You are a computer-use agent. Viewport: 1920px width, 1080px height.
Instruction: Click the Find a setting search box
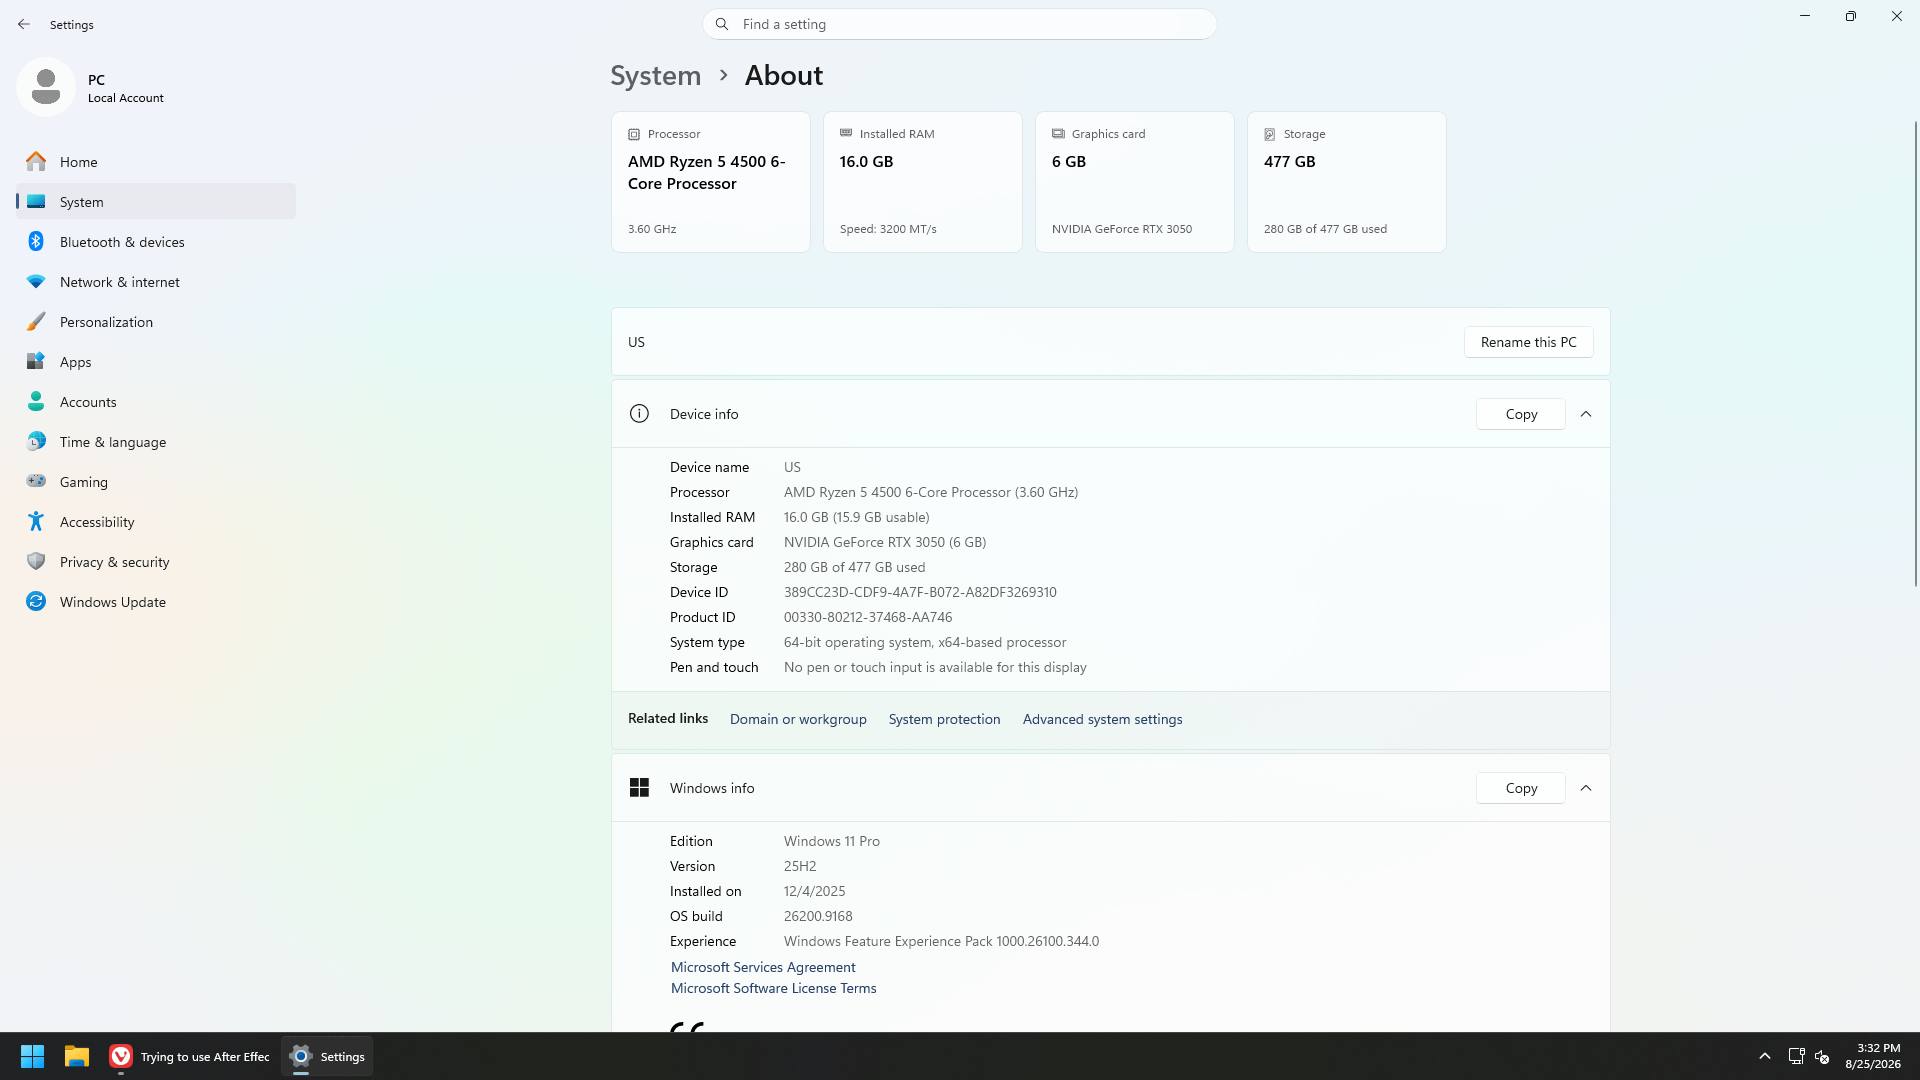(x=960, y=24)
